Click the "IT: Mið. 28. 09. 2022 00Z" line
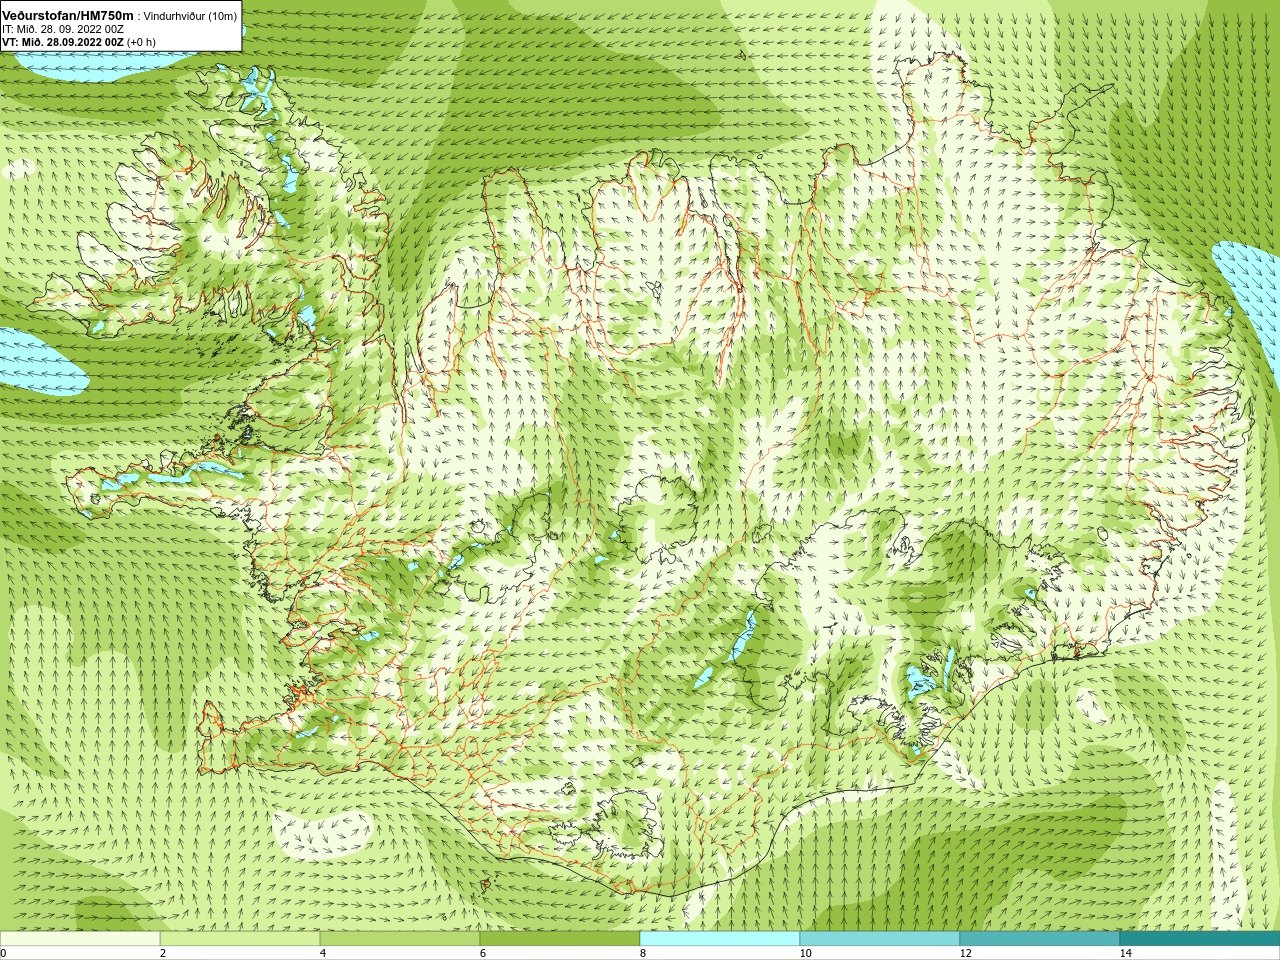Image resolution: width=1280 pixels, height=960 pixels. click(x=63, y=29)
